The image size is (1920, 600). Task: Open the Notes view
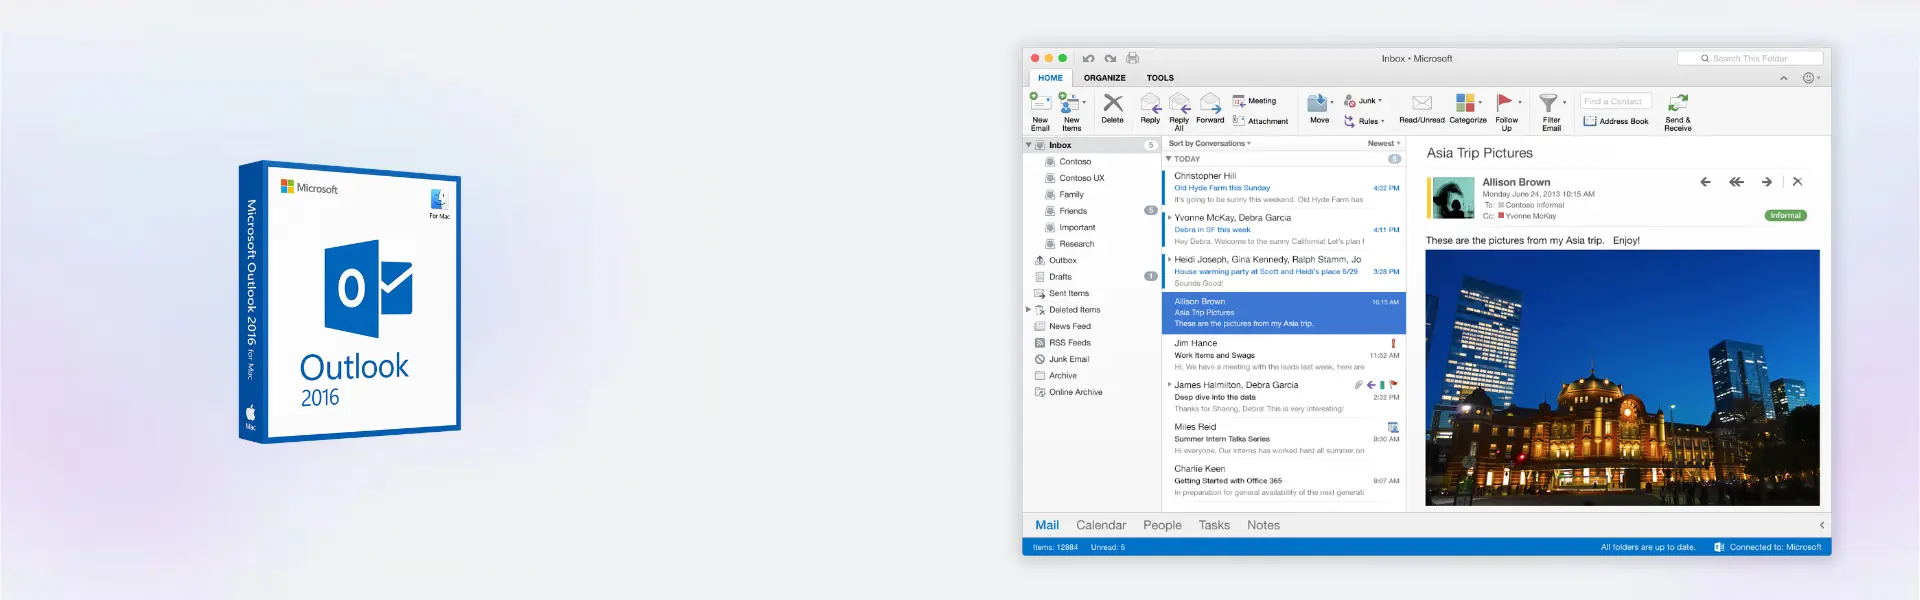[x=1263, y=525]
